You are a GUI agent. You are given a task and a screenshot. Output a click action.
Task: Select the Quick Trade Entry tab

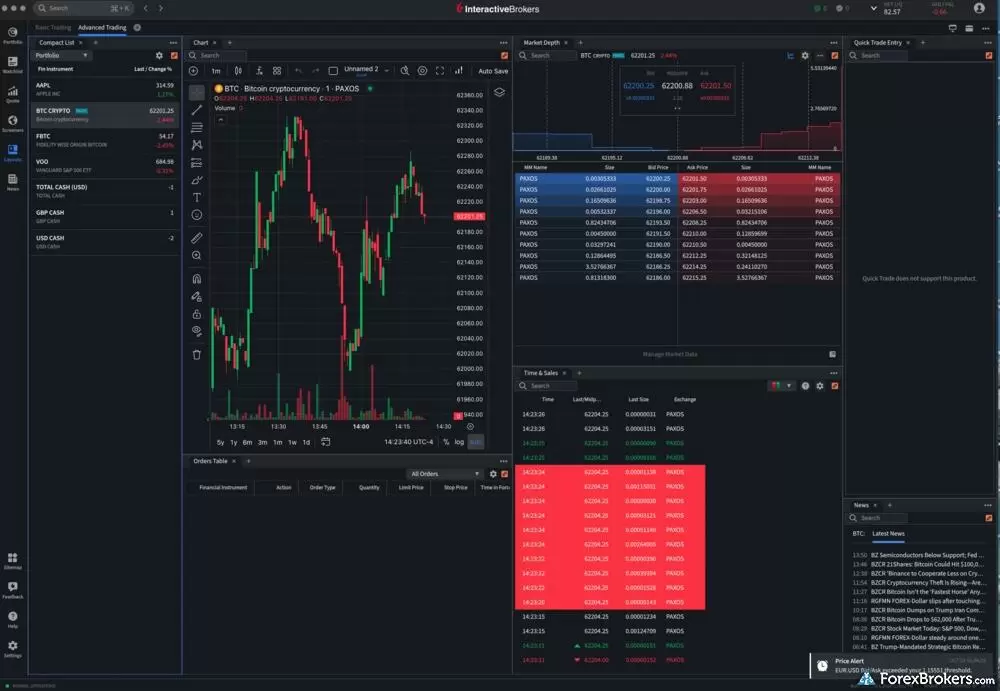[878, 43]
